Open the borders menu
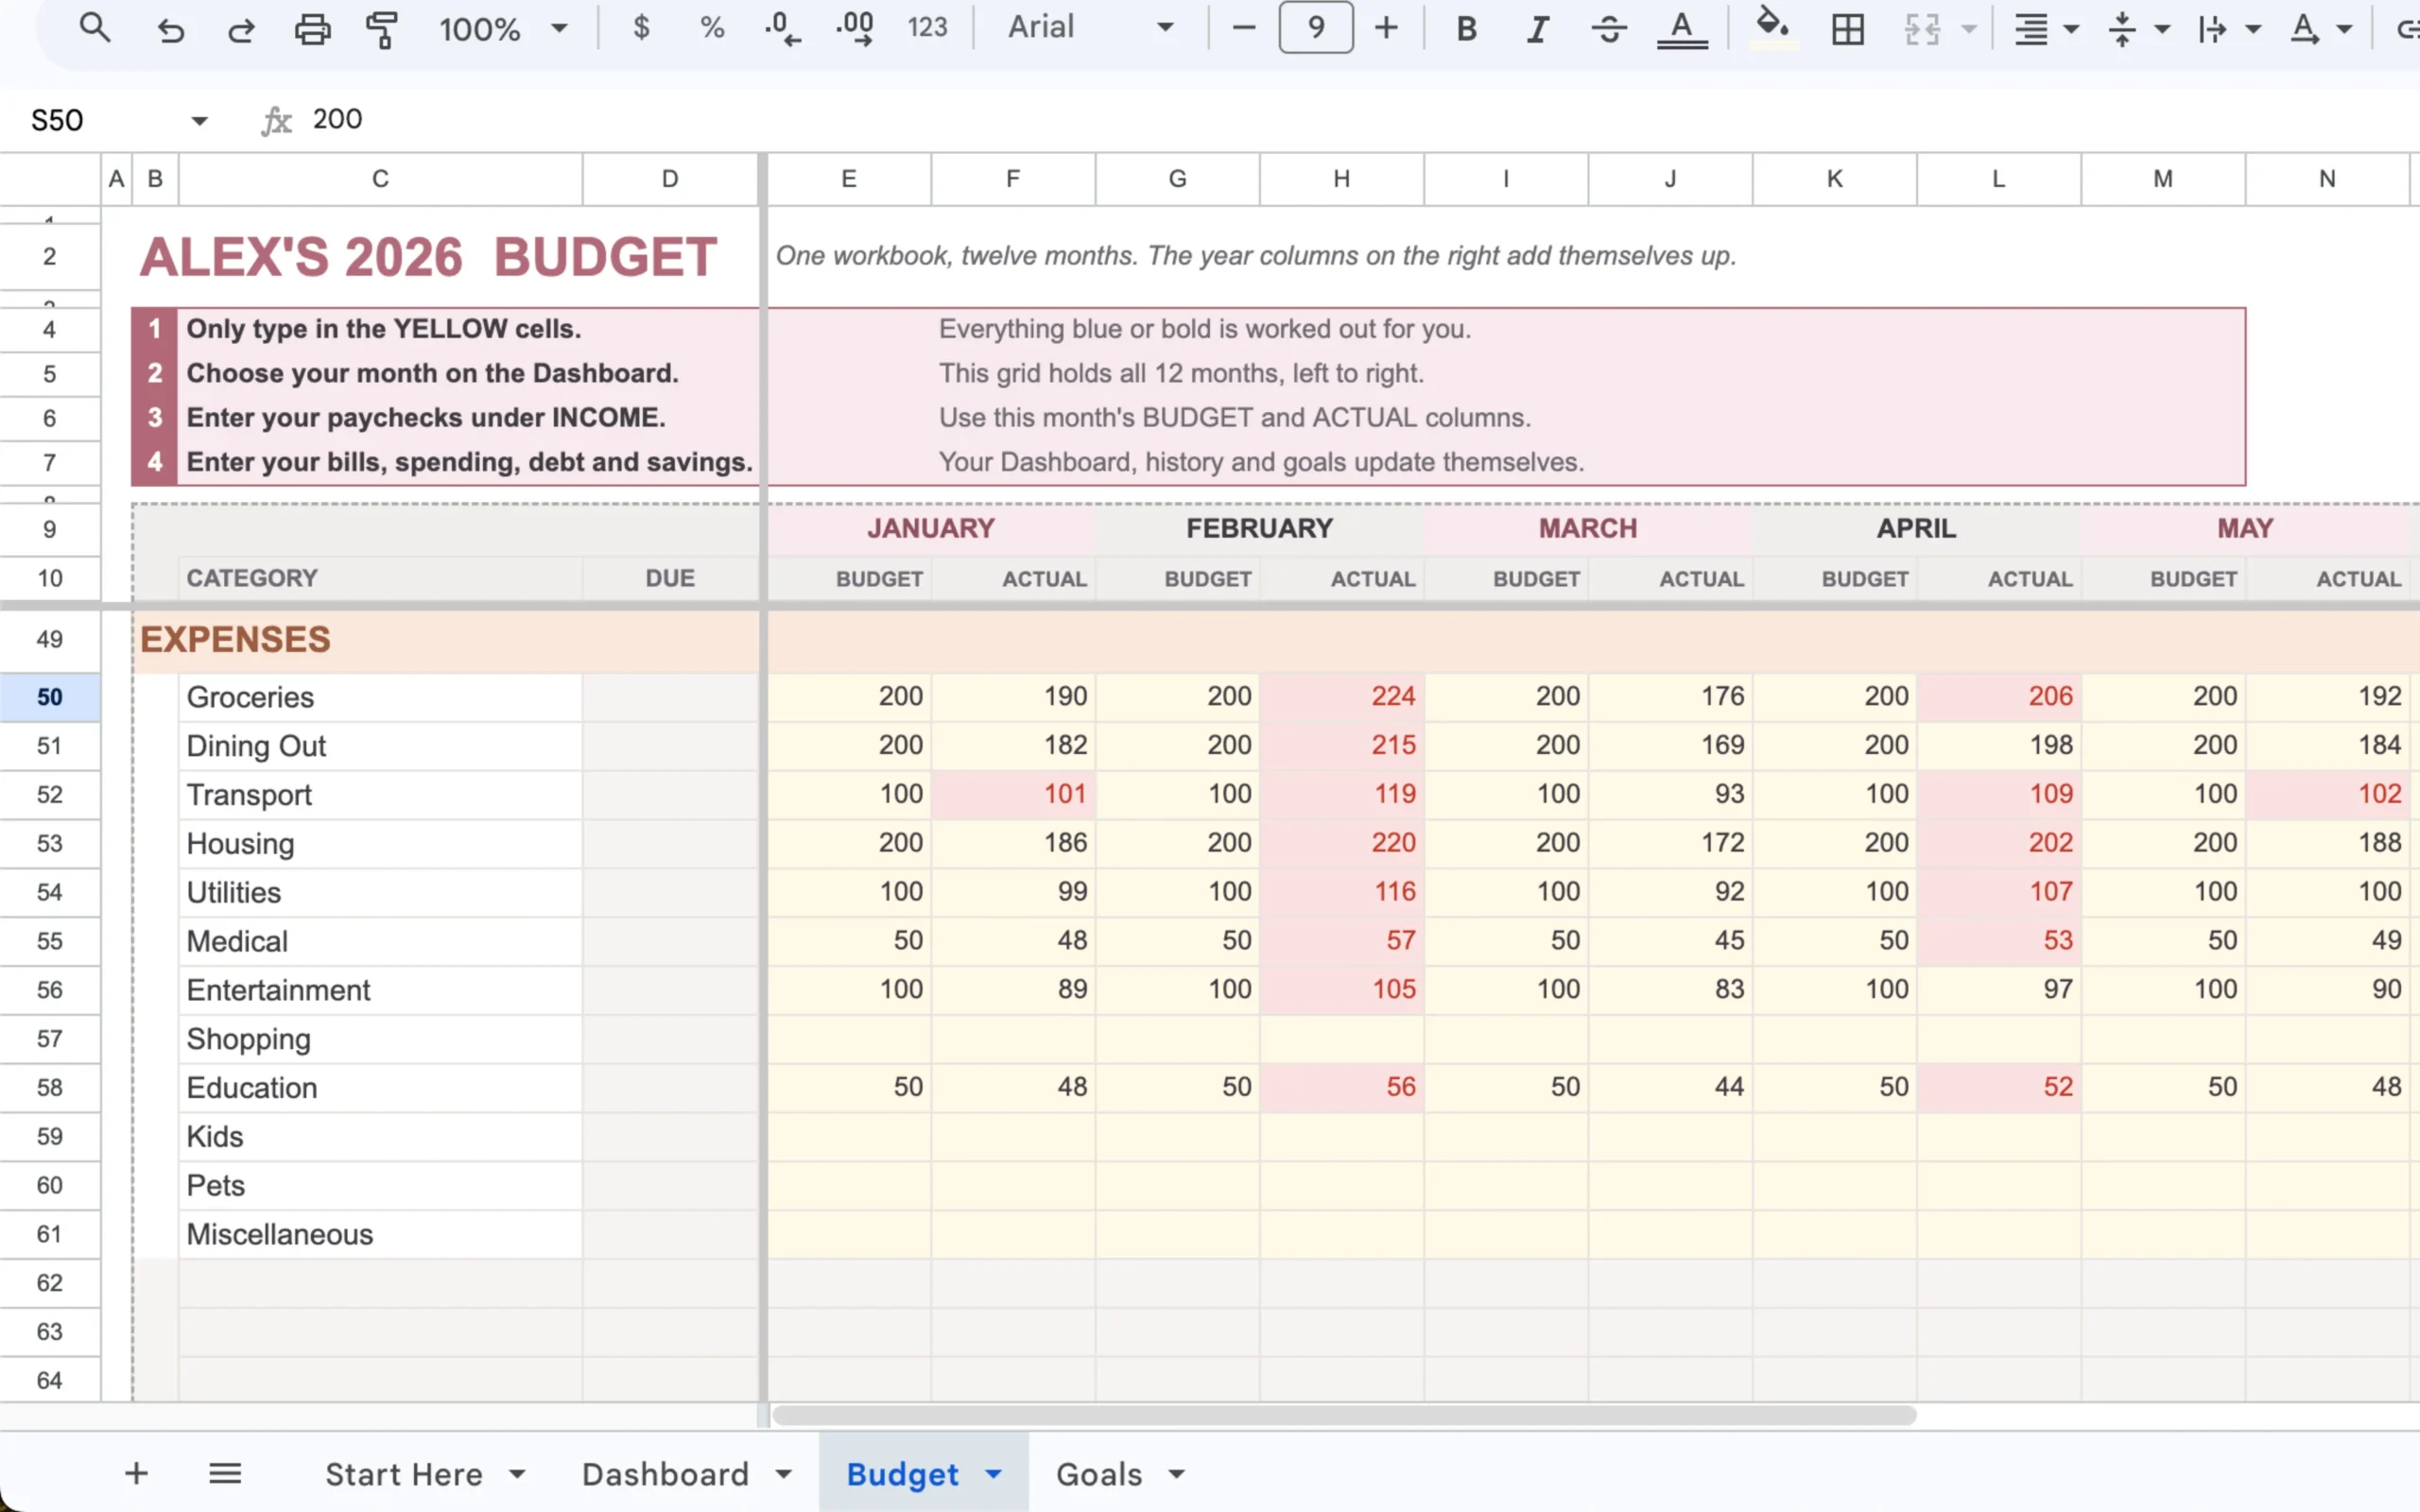Screen dimensions: 2420x1512 [x=1848, y=29]
